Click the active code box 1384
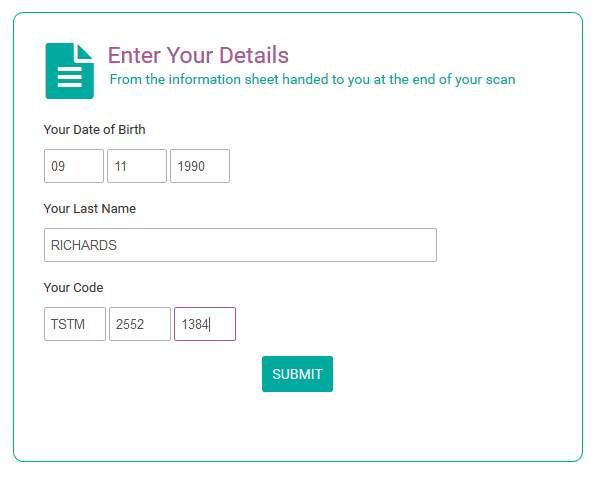This screenshot has height=478, width=598. 205,324
